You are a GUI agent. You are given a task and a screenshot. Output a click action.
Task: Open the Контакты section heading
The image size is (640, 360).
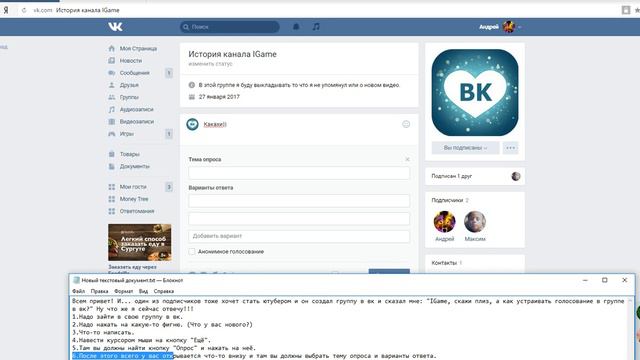[444, 263]
